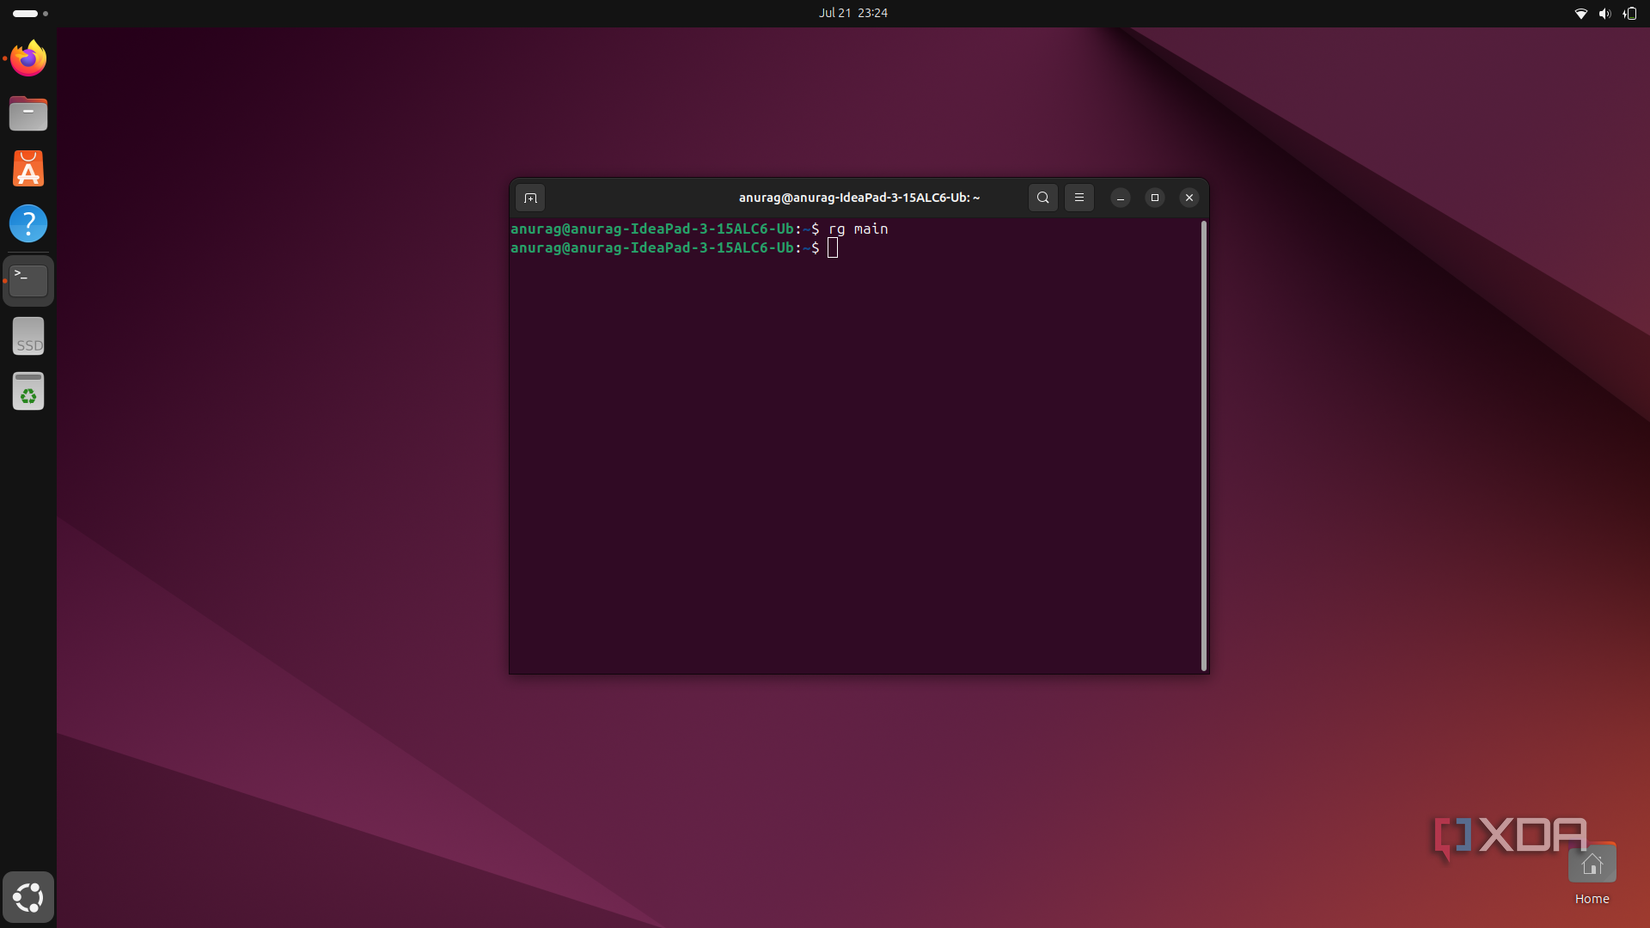The width and height of the screenshot is (1650, 928).
Task: Open a new terminal tab
Action: (x=530, y=197)
